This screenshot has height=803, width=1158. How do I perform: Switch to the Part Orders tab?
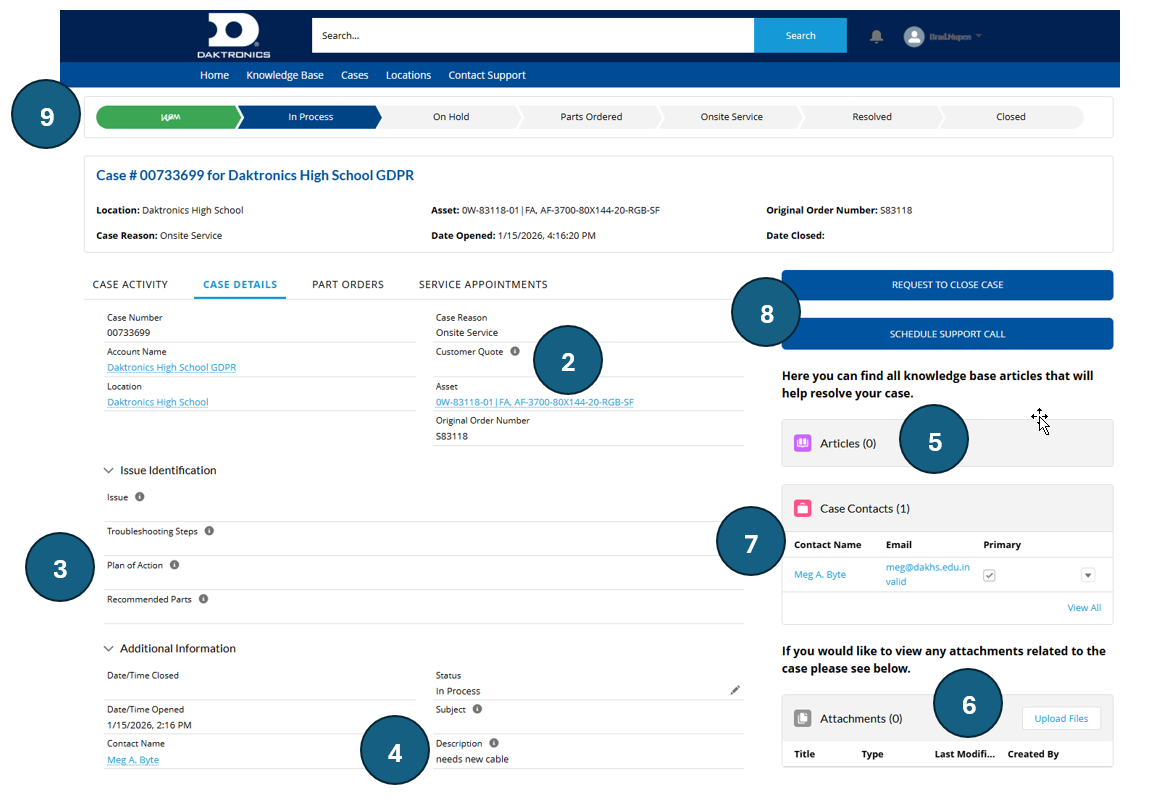(348, 284)
